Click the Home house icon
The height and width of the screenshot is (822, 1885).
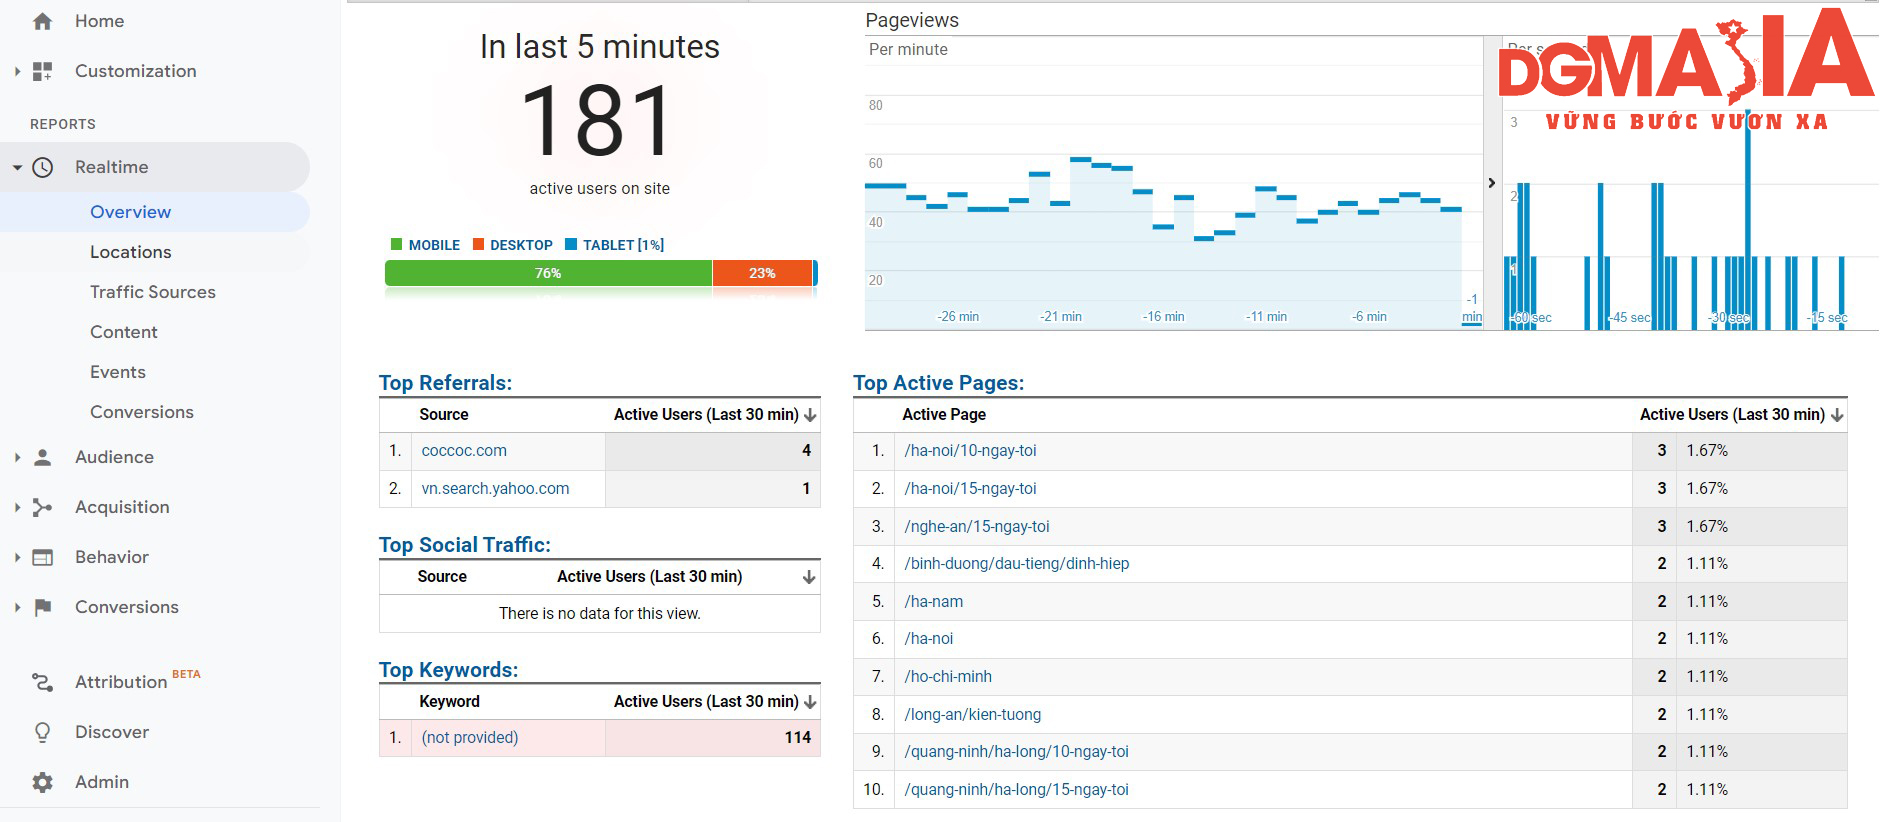(x=42, y=21)
